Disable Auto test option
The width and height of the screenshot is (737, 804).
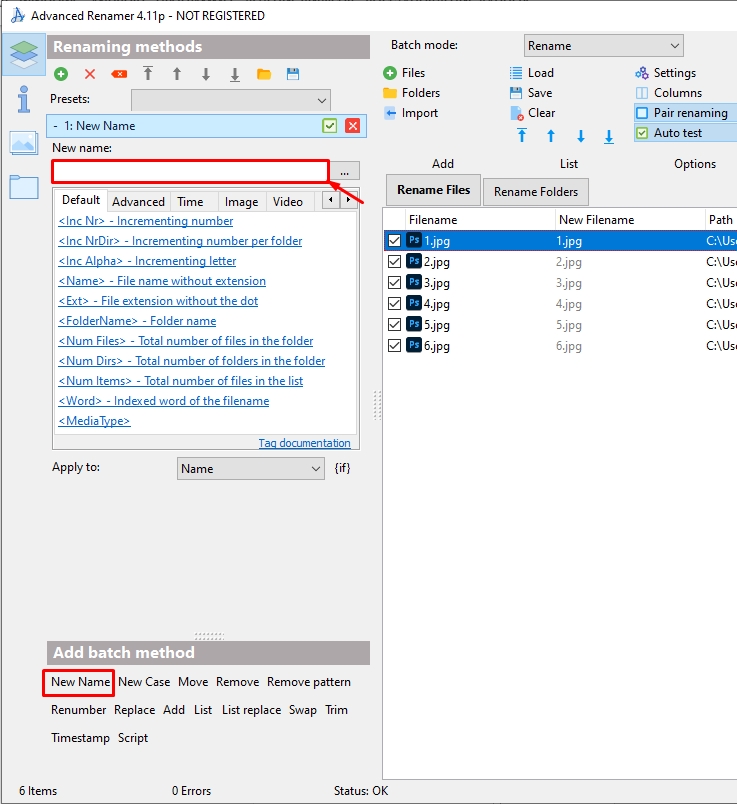[685, 133]
